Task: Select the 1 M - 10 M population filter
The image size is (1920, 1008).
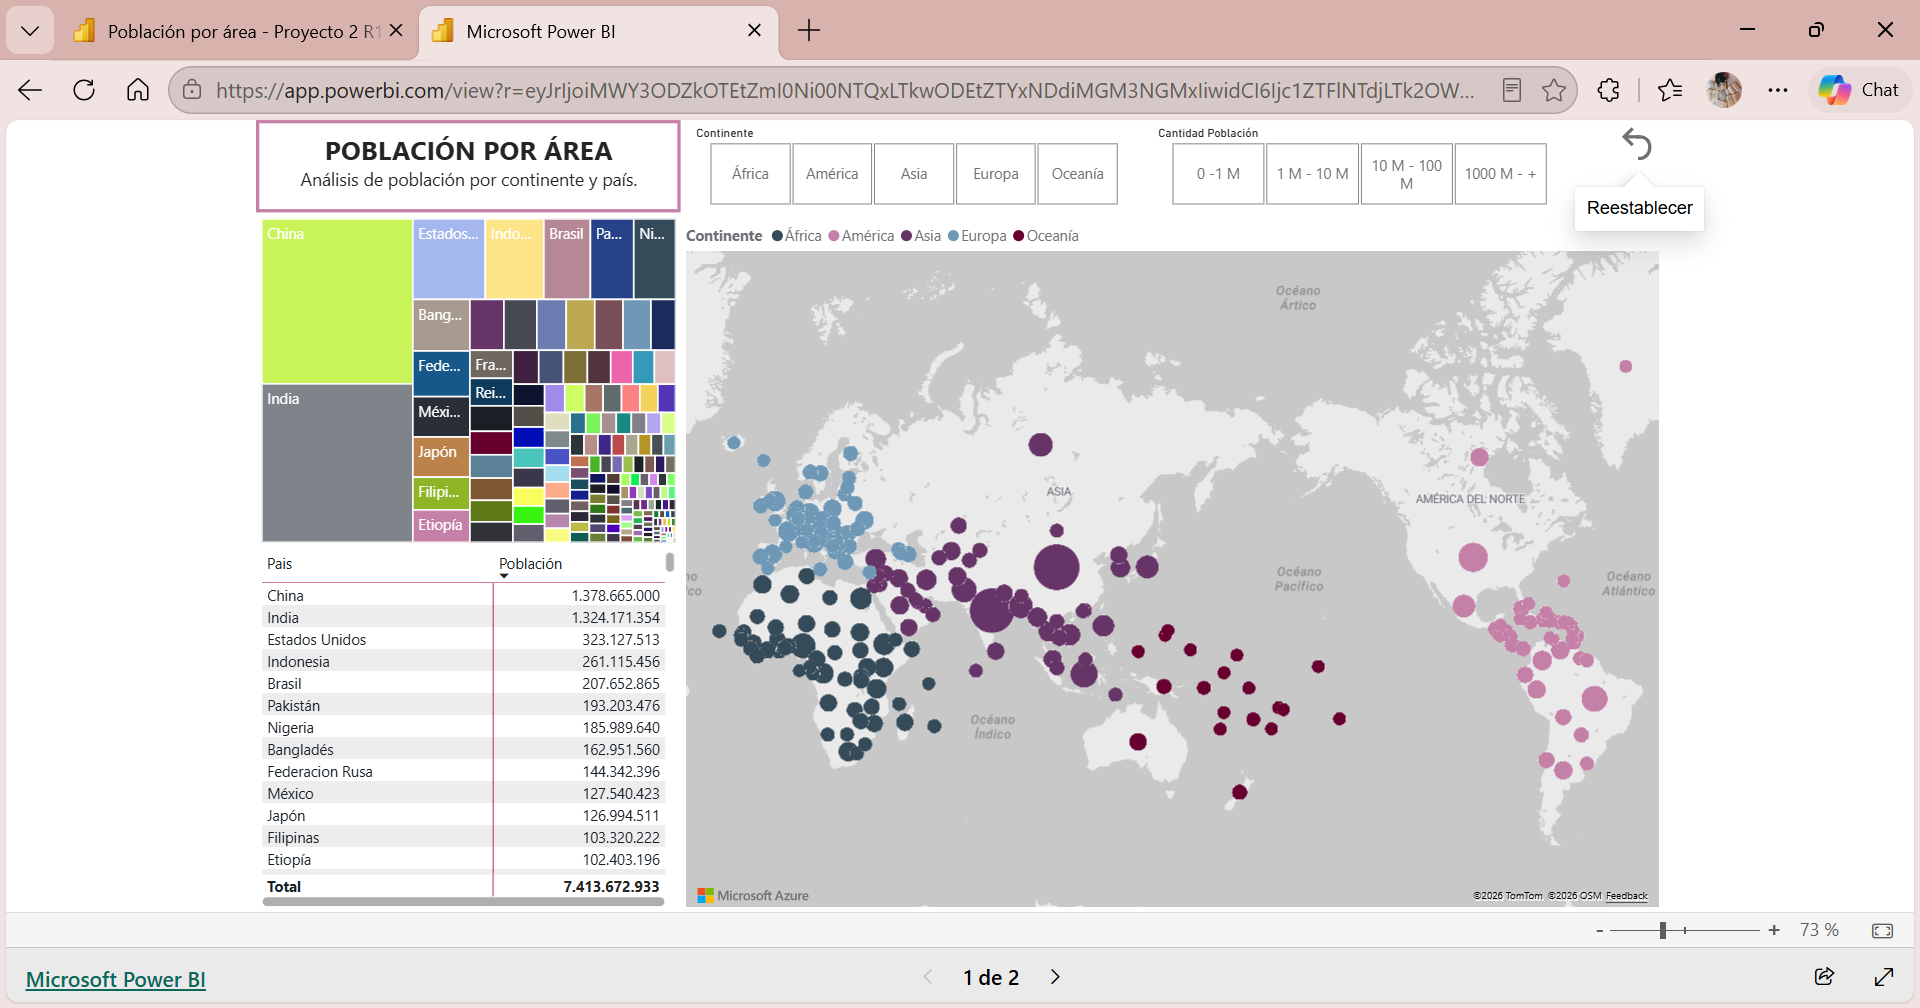Action: click(x=1312, y=174)
